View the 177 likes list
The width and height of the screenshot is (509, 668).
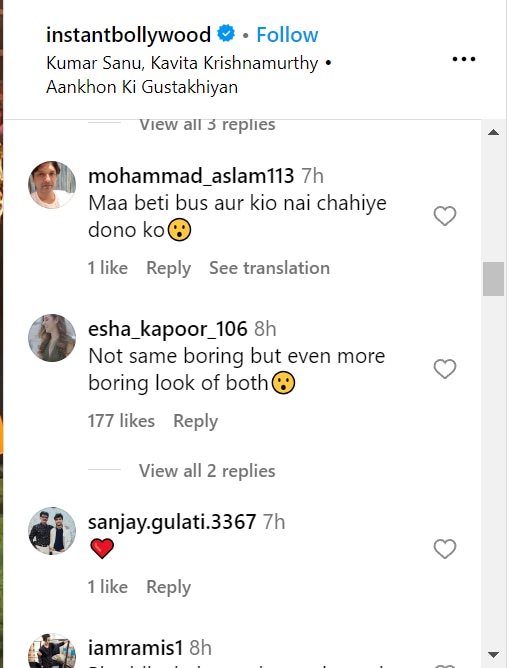click(121, 421)
